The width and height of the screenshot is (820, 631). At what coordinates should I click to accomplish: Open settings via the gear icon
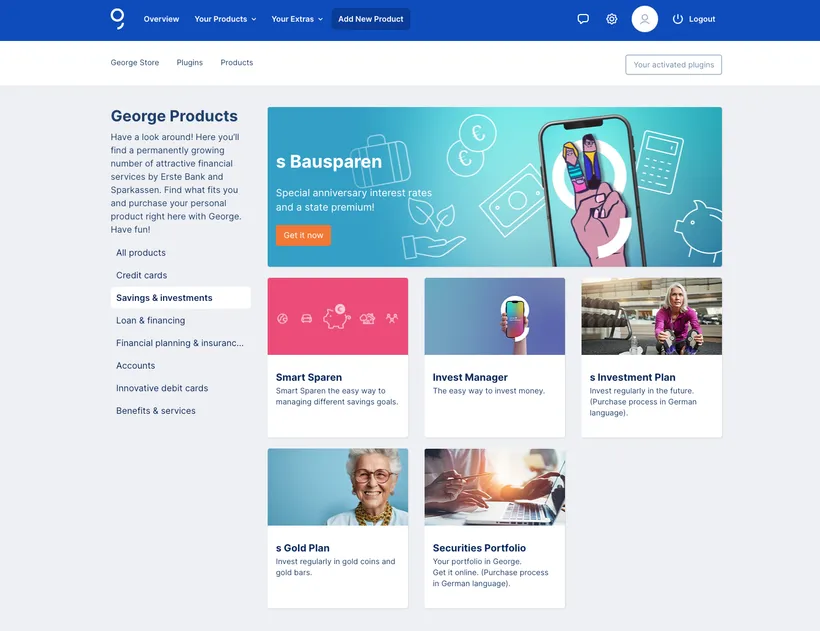pos(611,19)
